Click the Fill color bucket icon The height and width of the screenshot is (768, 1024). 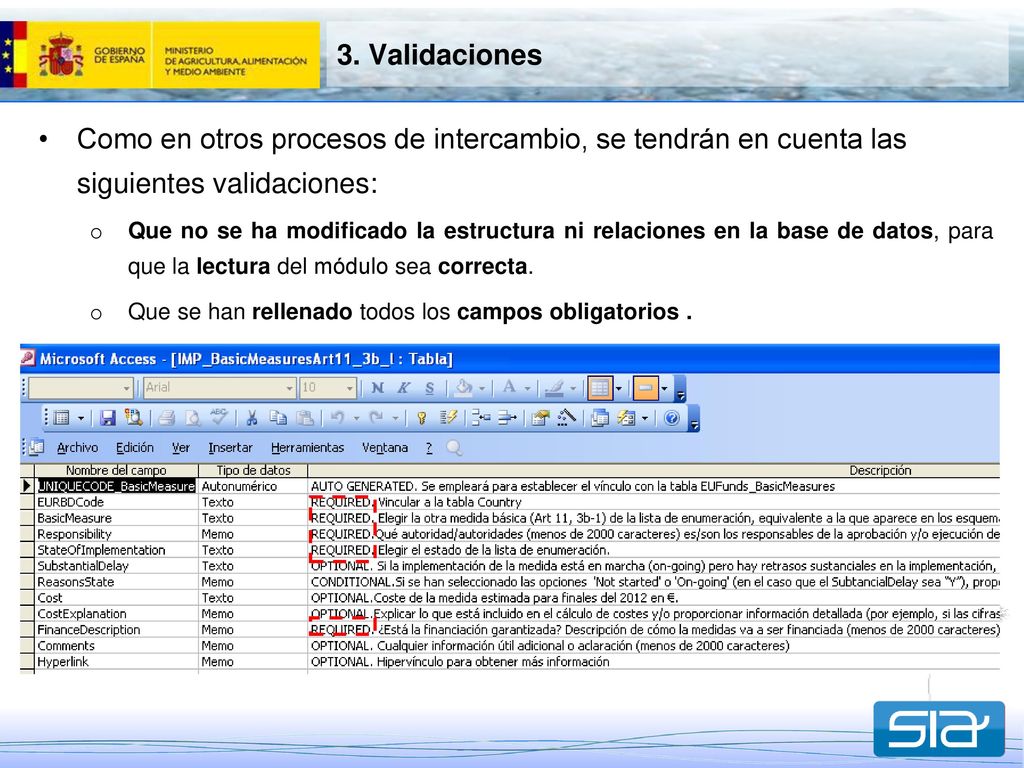pos(463,388)
